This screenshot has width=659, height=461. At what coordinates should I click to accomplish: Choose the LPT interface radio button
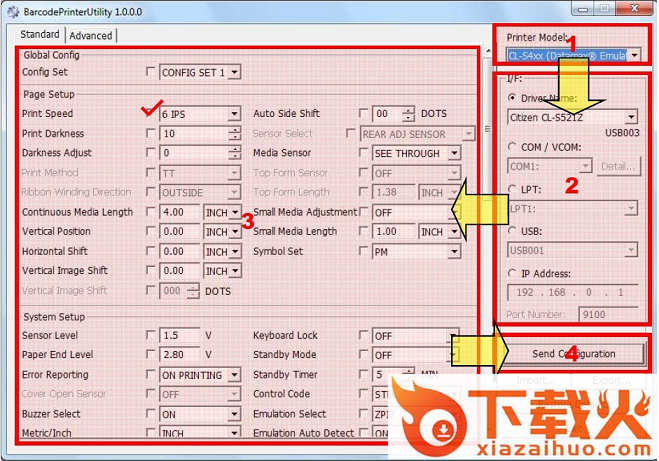(512, 189)
